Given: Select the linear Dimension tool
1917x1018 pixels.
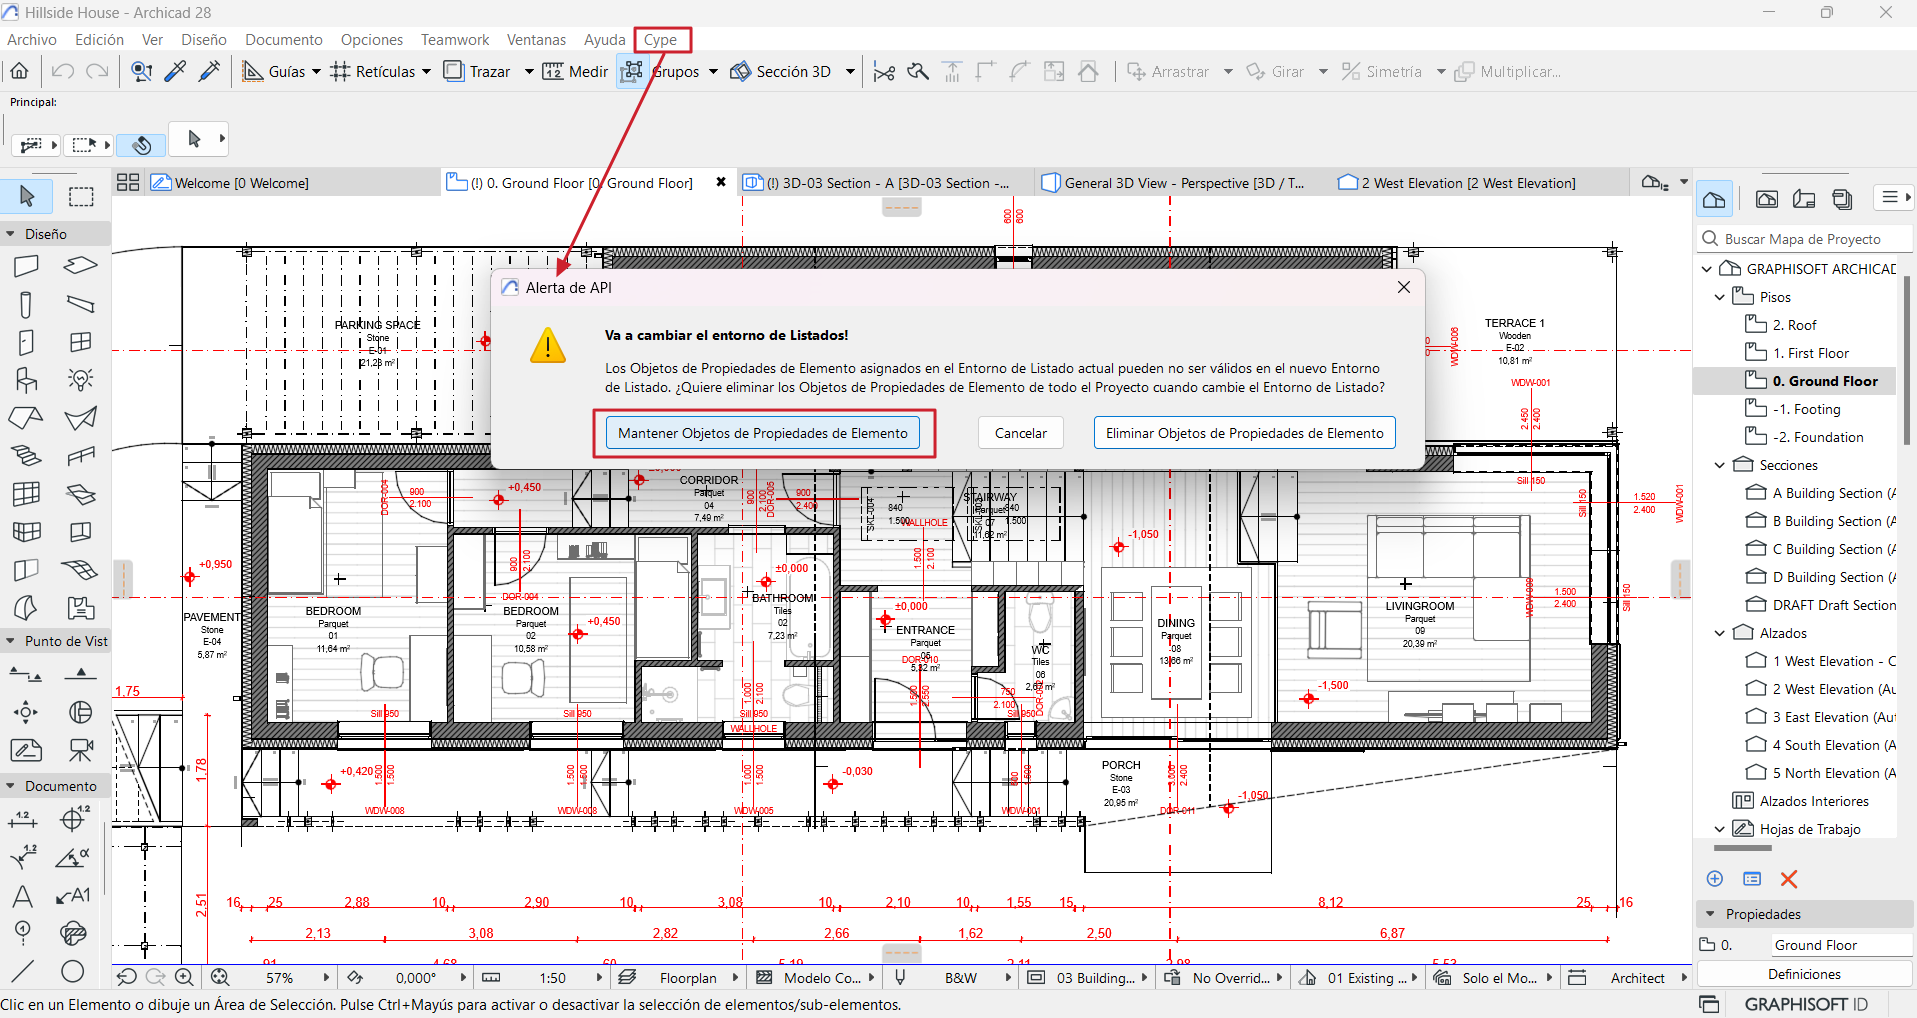Looking at the screenshot, I should coord(24,820).
